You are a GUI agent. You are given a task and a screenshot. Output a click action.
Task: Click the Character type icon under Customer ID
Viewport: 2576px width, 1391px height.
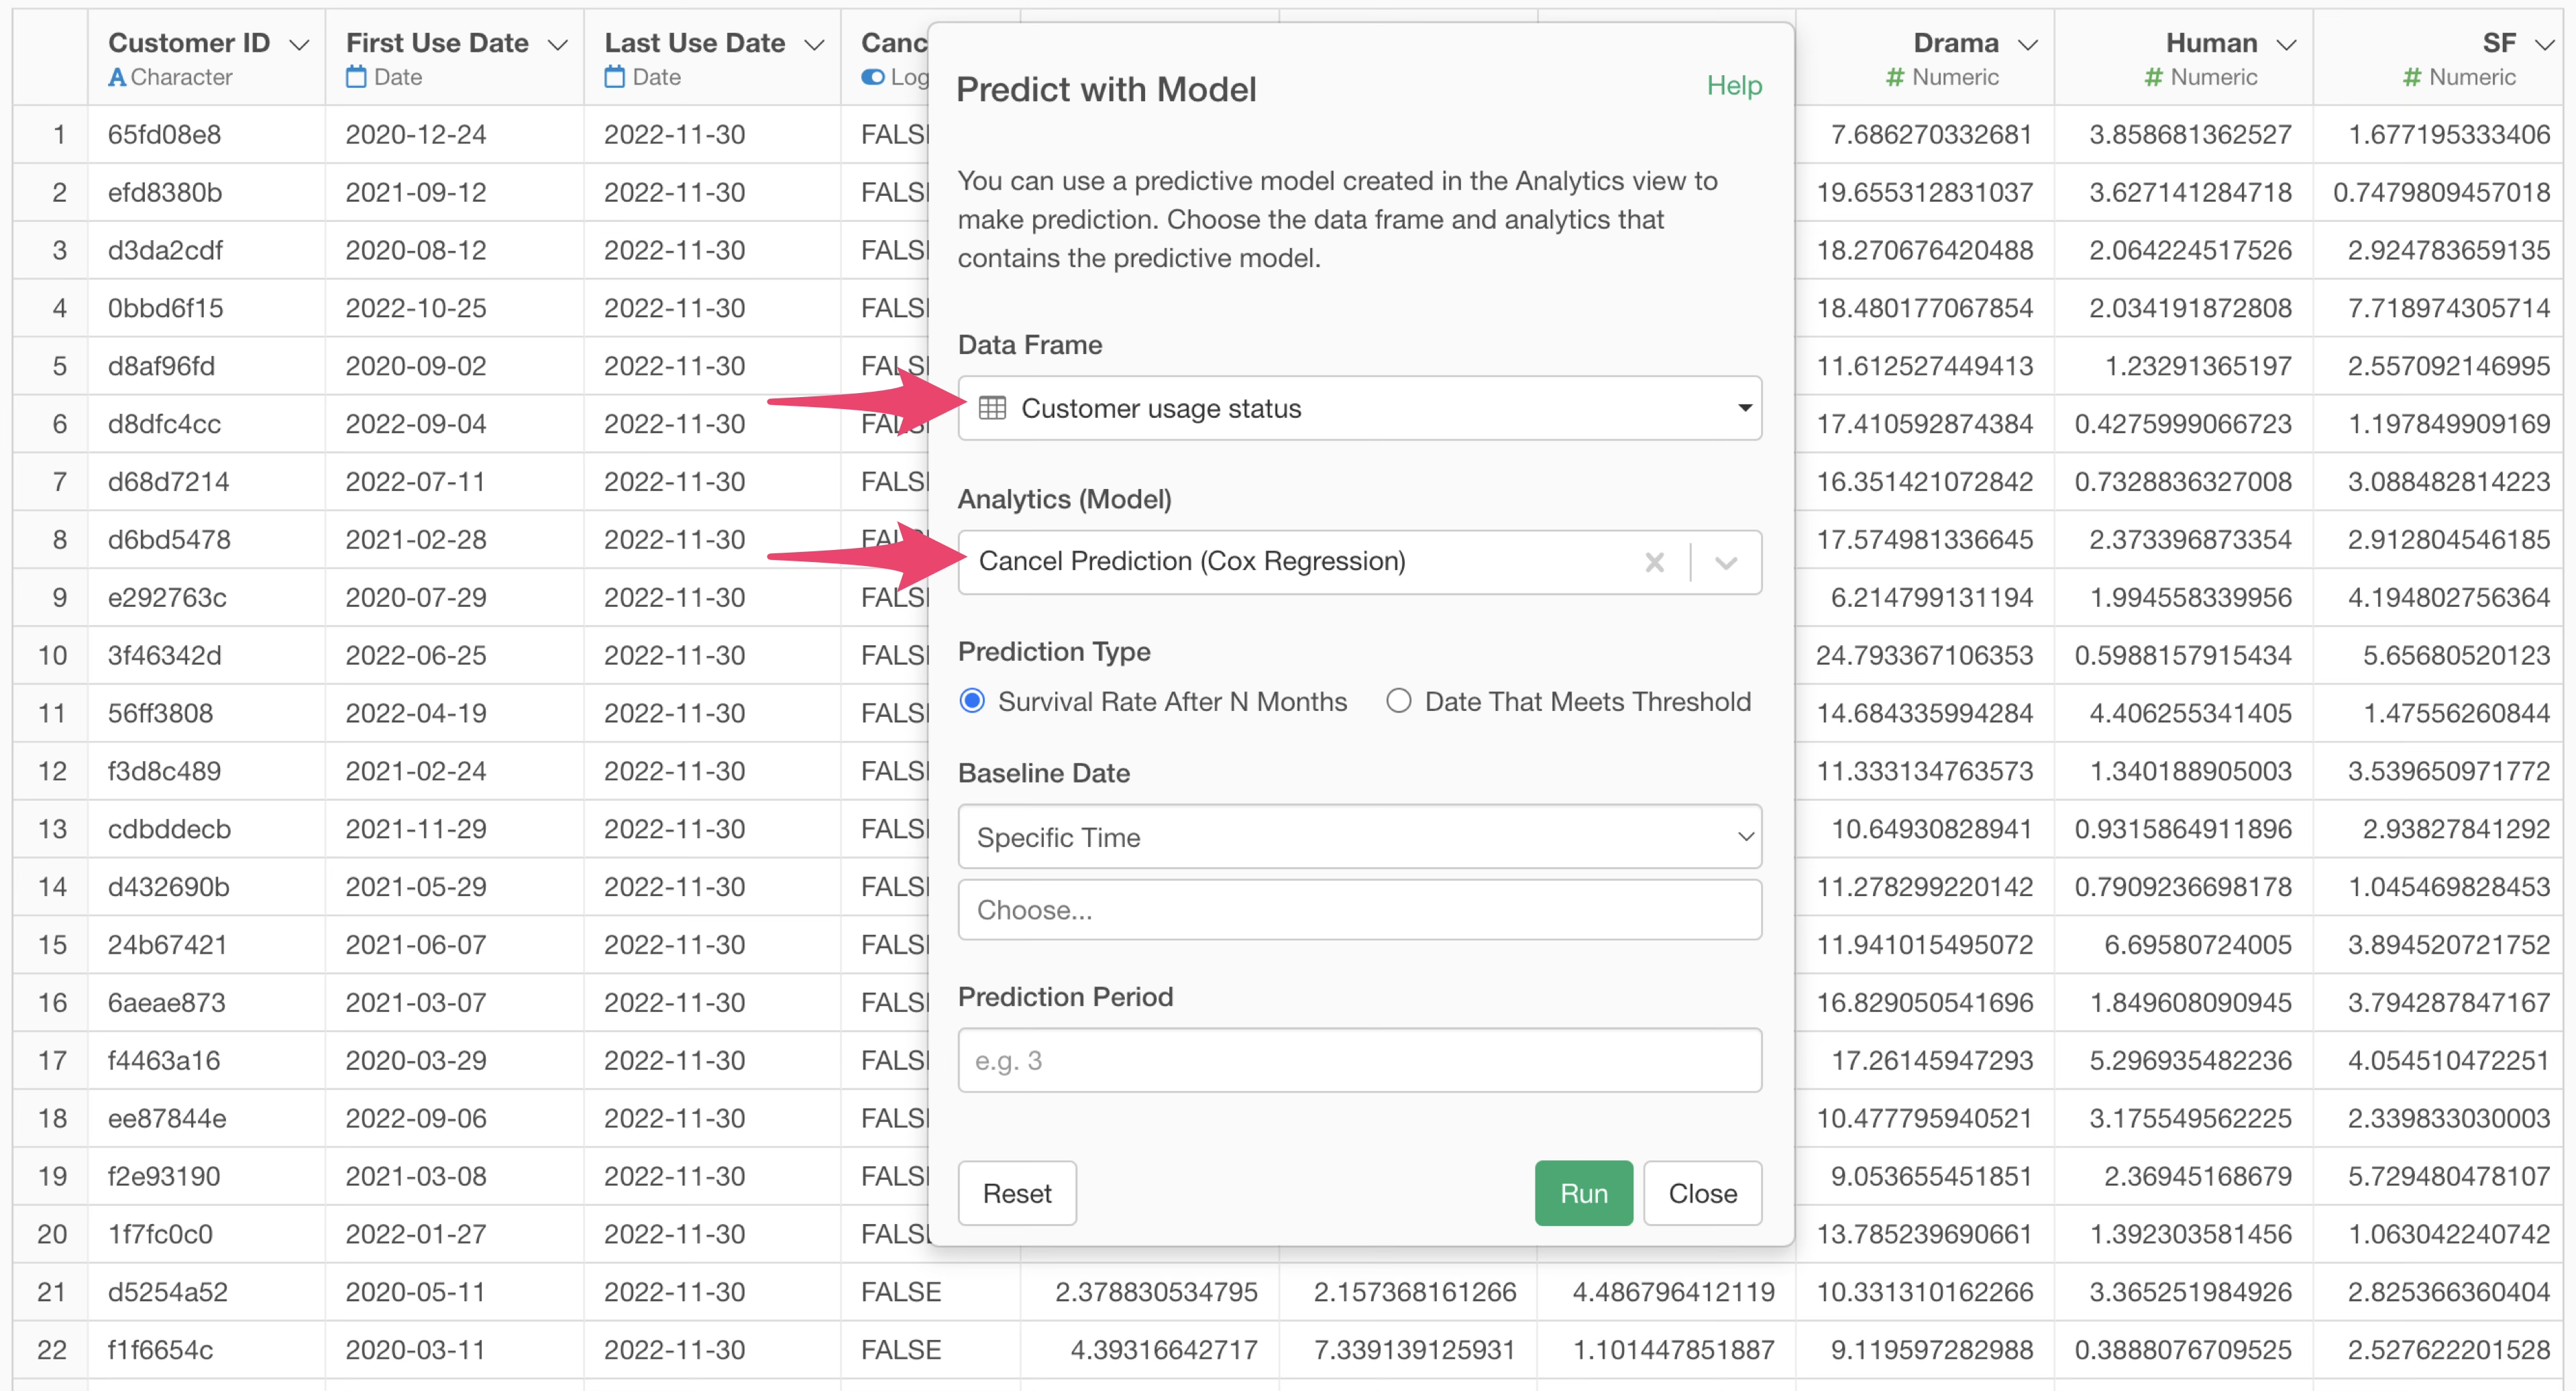(117, 77)
